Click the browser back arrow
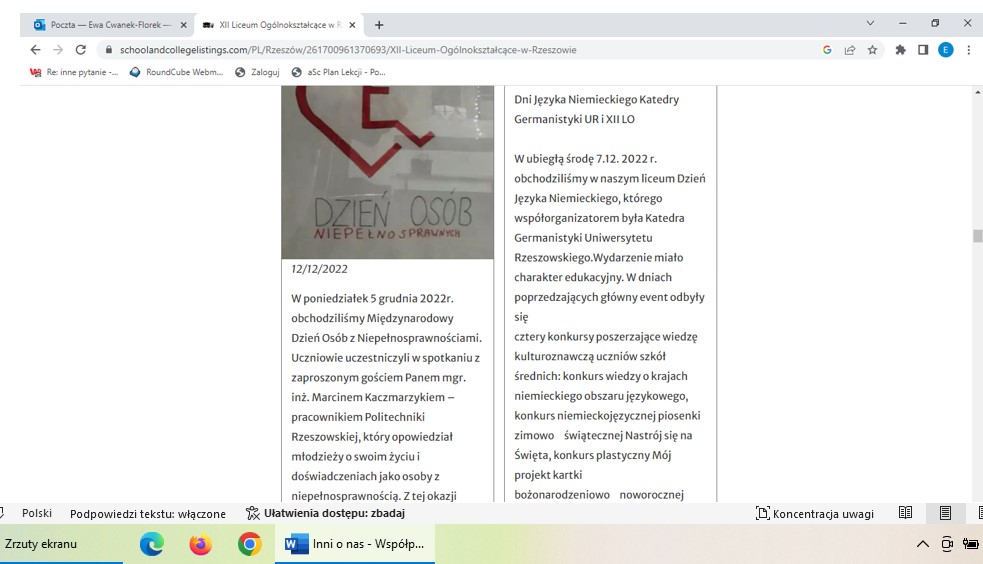 [x=35, y=49]
